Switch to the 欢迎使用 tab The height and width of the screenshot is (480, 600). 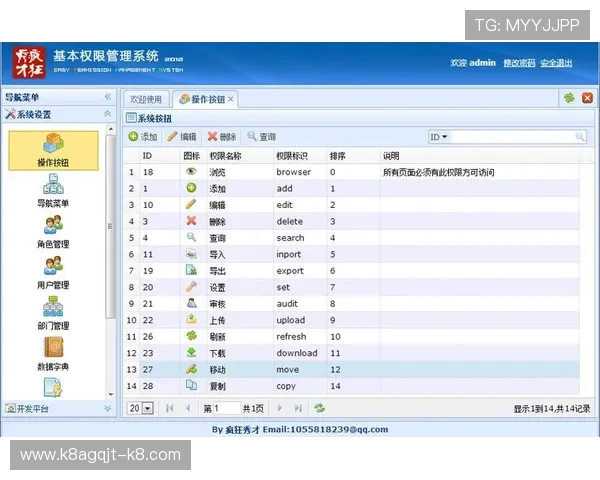(145, 99)
